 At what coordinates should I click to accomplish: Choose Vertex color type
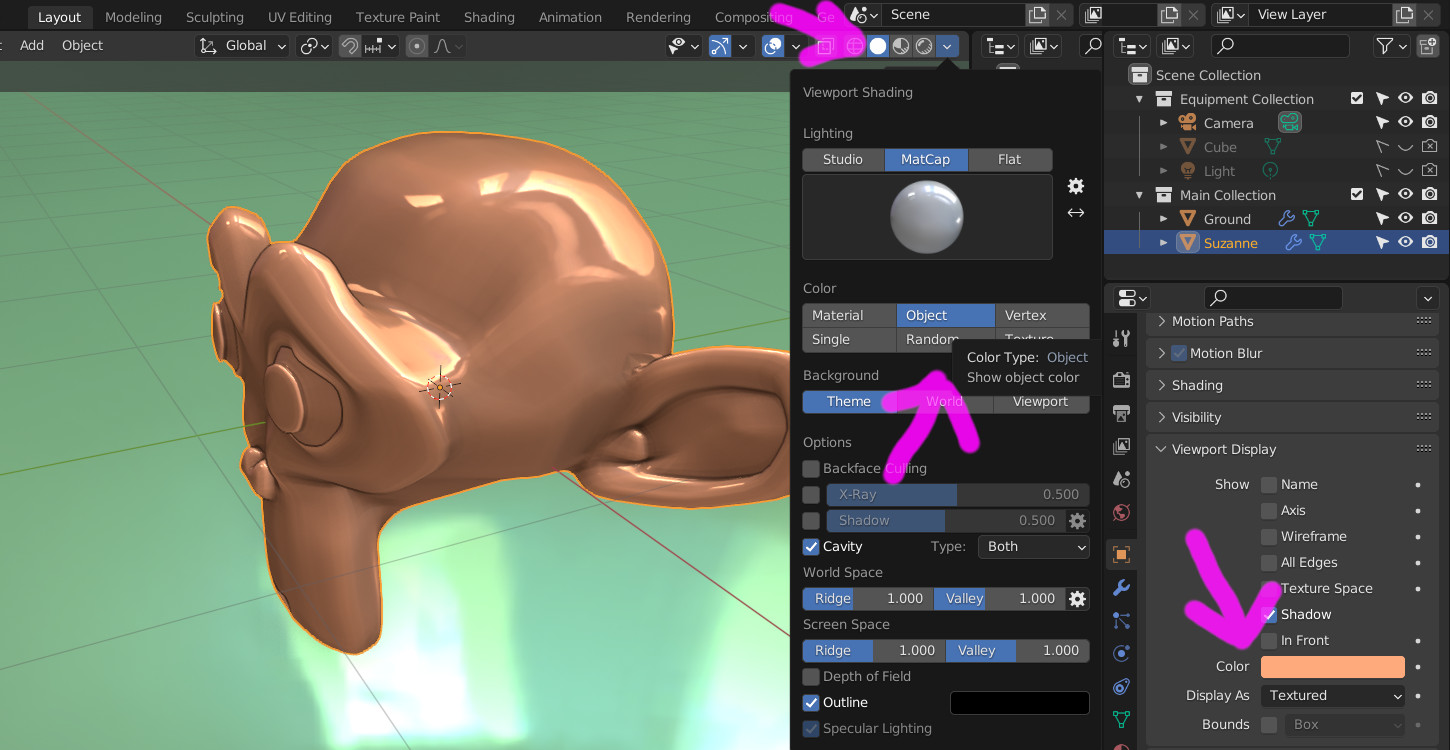point(1042,315)
